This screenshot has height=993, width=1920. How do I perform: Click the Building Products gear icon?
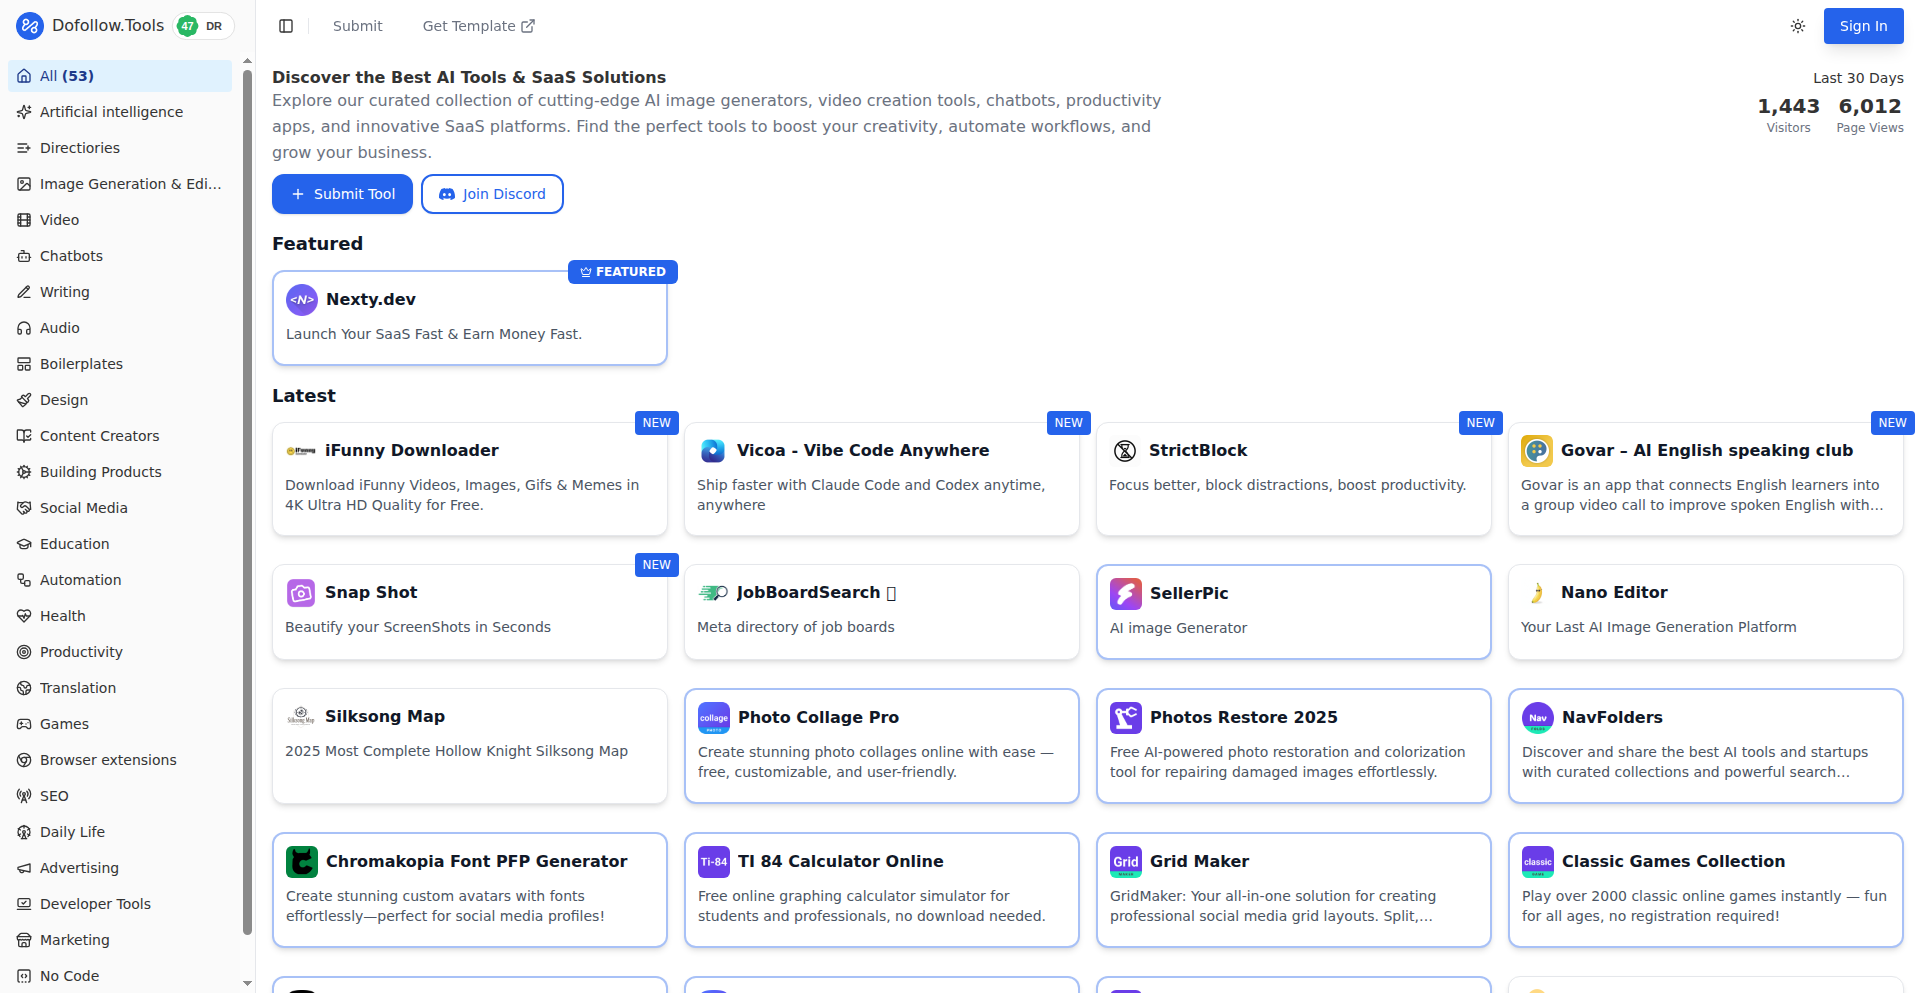click(x=24, y=472)
